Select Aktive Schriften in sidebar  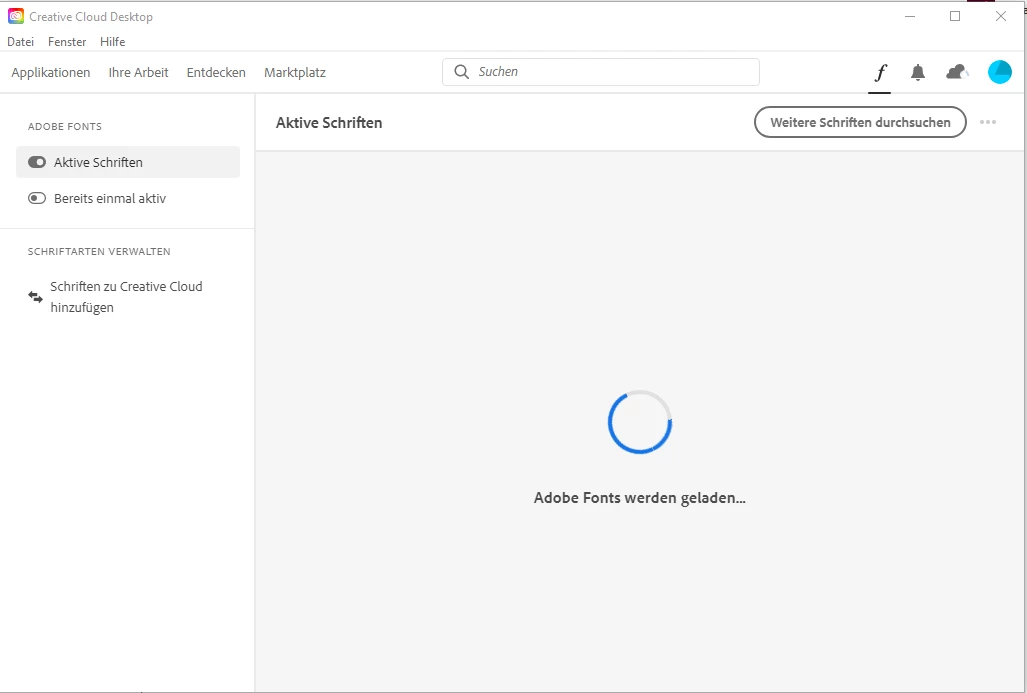(x=128, y=162)
